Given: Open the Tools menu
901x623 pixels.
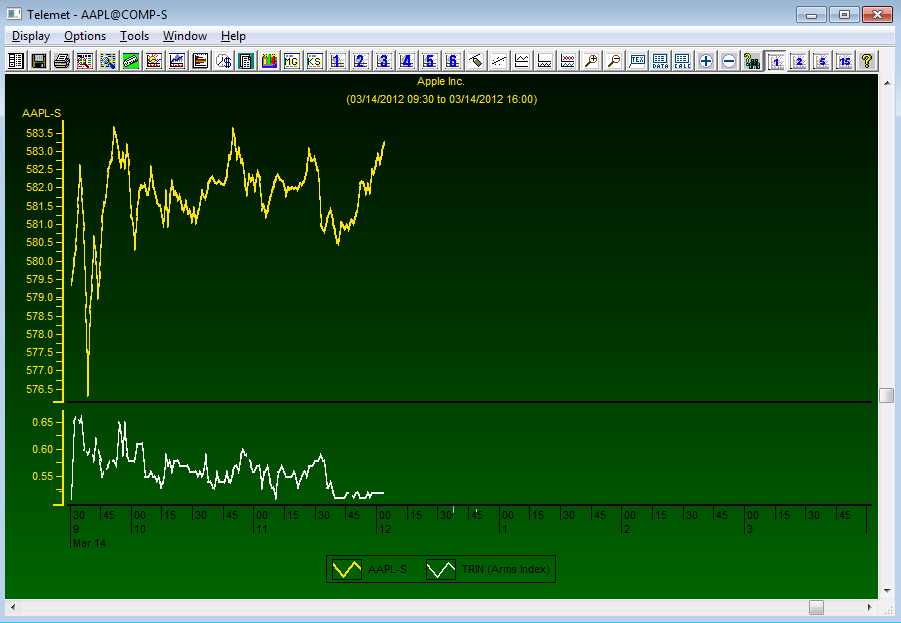Looking at the screenshot, I should coord(134,36).
